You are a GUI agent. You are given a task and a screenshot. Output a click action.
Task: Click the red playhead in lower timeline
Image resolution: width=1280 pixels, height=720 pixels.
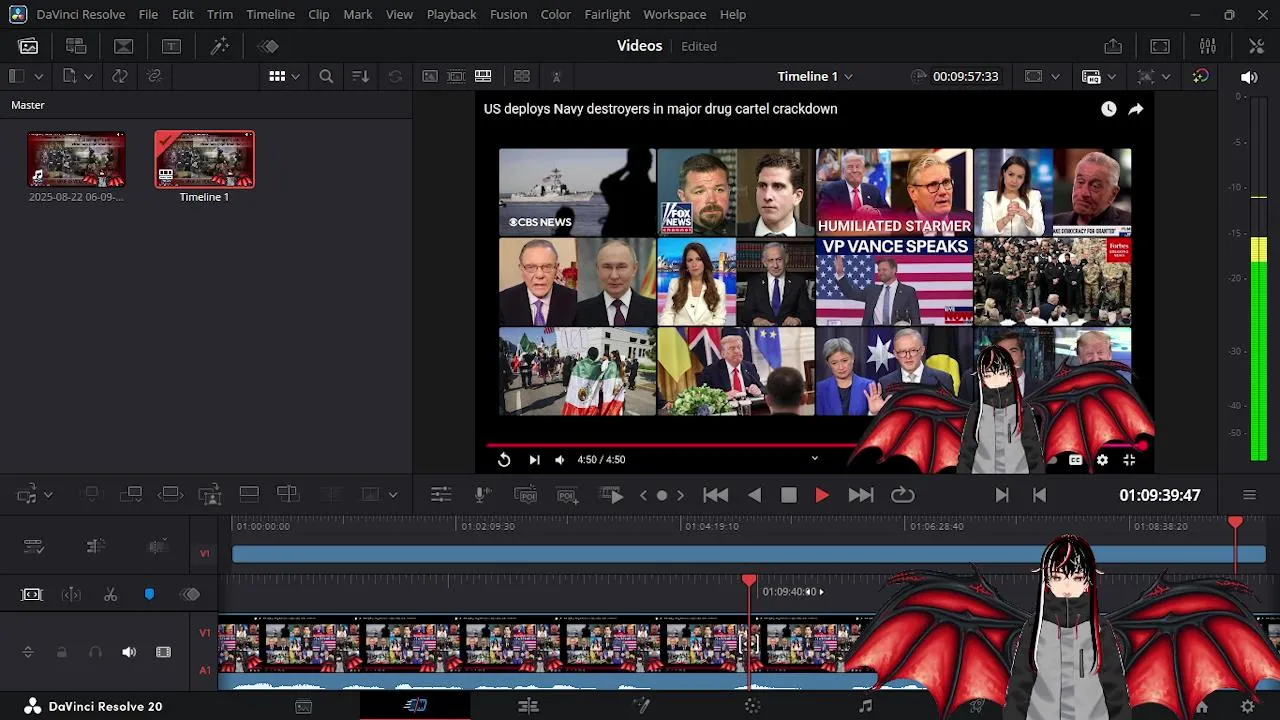[749, 581]
